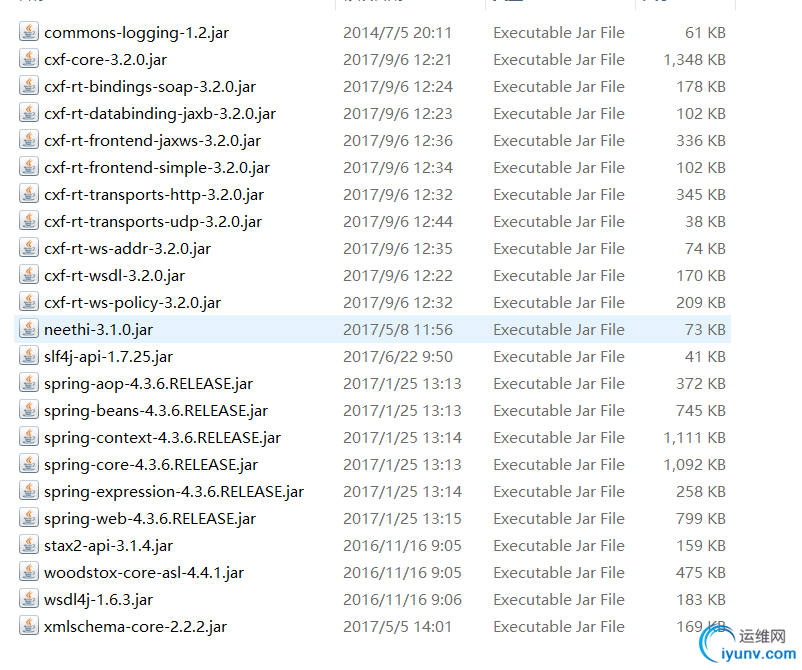Select the icon next to slf4j-api-1.7.25.jar

(29, 356)
